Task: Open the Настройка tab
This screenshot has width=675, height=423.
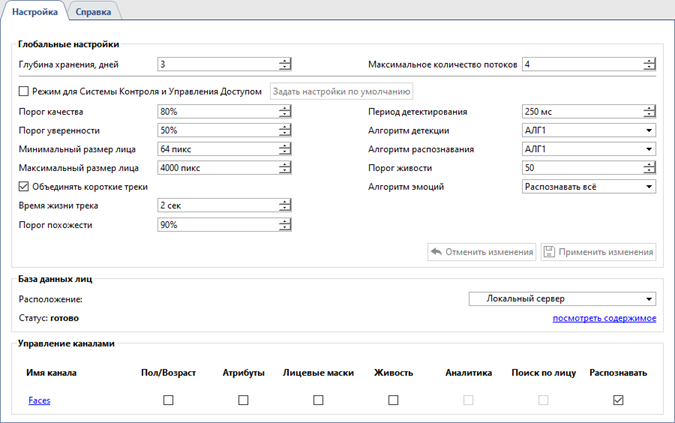Action: tap(34, 11)
